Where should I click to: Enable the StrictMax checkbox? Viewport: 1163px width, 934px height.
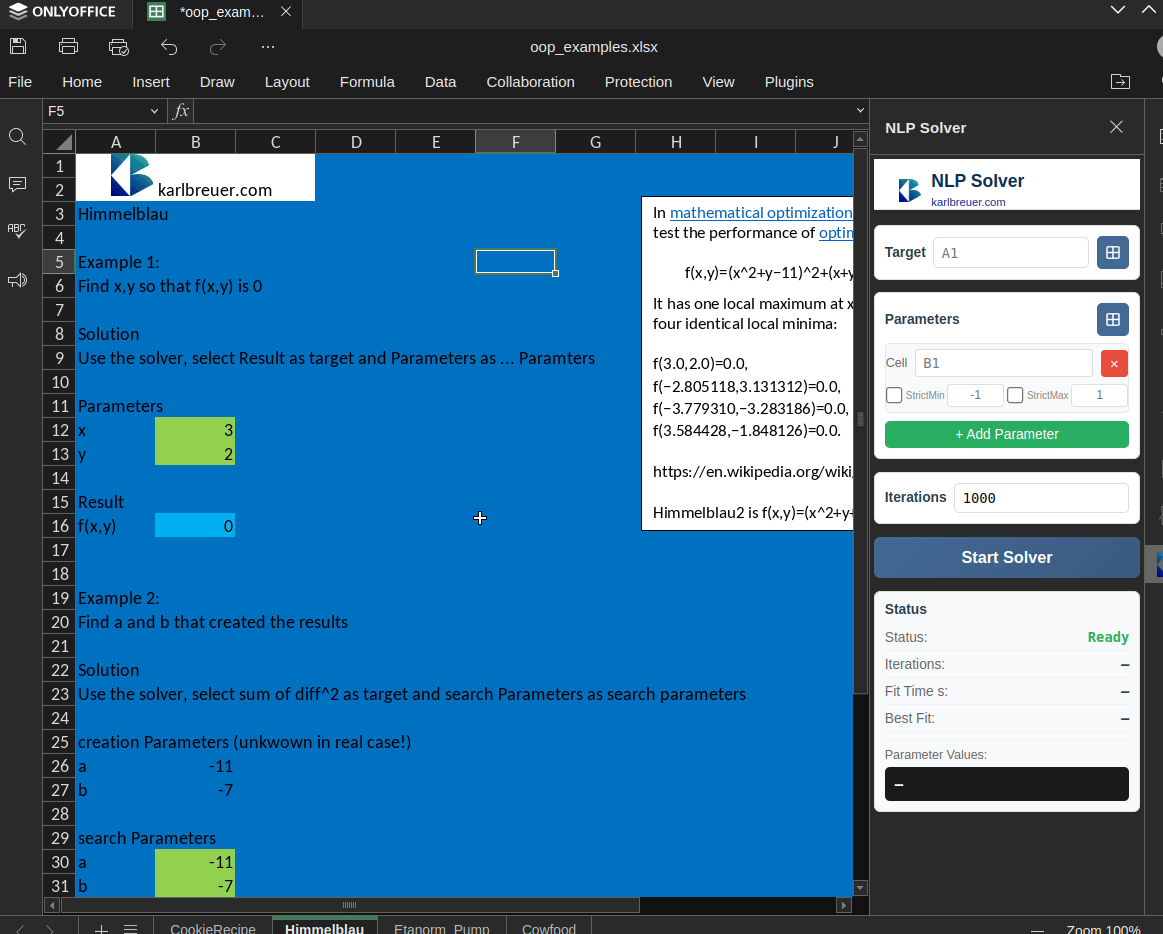pos(1015,395)
